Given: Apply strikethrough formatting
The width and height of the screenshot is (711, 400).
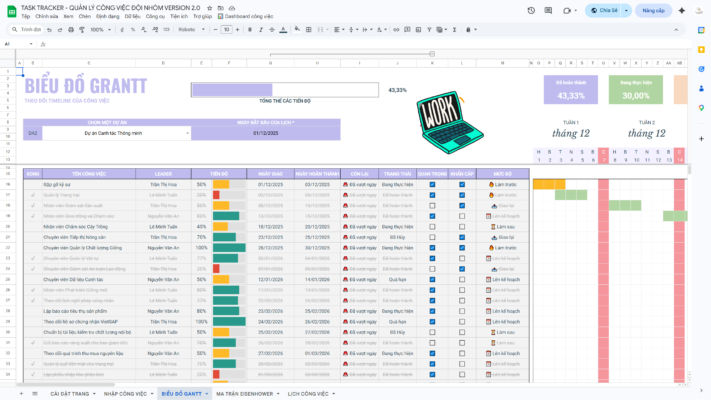Looking at the screenshot, I should (272, 29).
